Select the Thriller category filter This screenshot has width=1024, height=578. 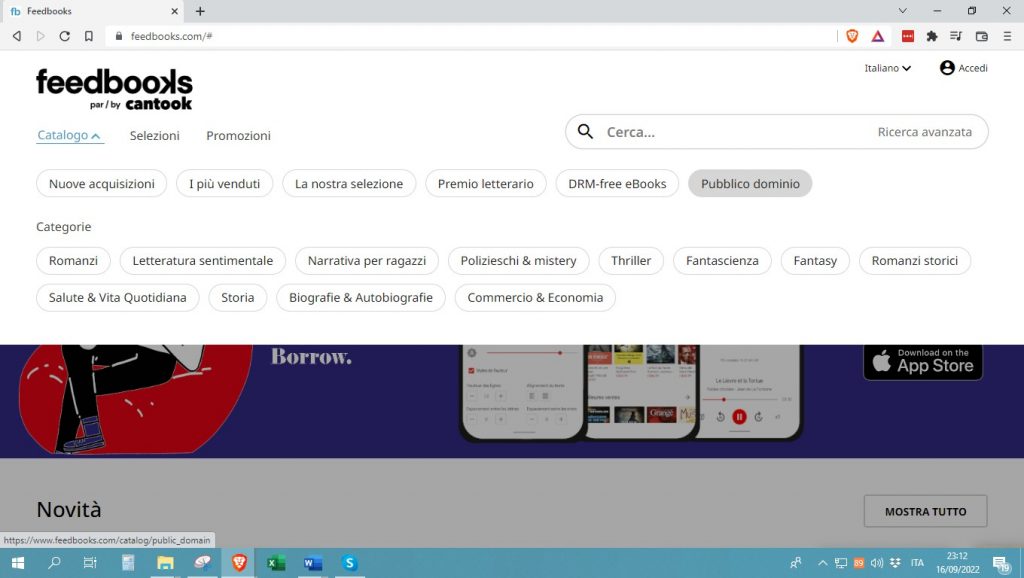[631, 260]
